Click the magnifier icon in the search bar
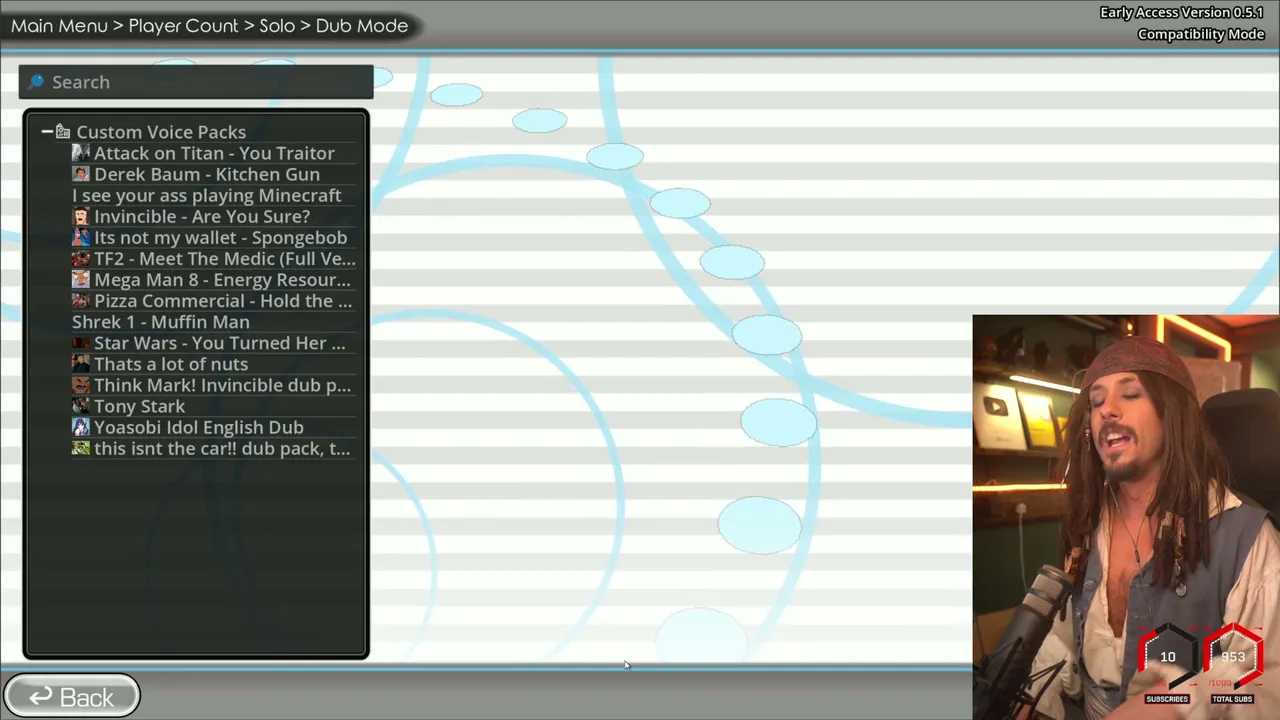This screenshot has height=720, width=1280. [x=36, y=82]
